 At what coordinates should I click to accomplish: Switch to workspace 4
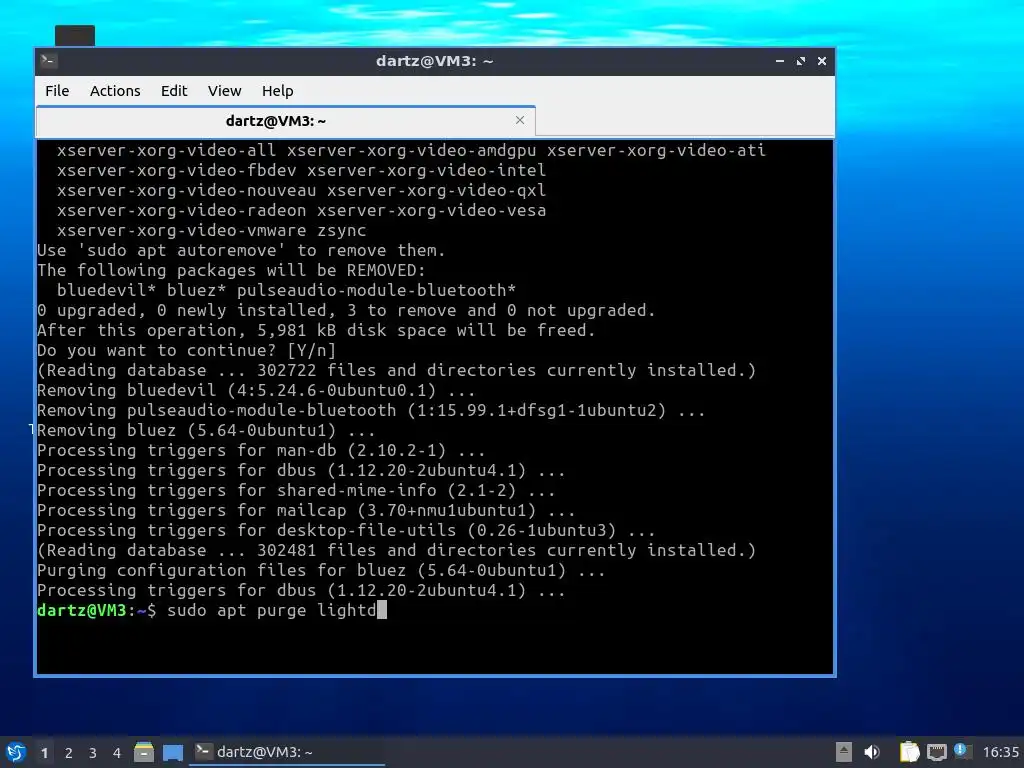(117, 753)
